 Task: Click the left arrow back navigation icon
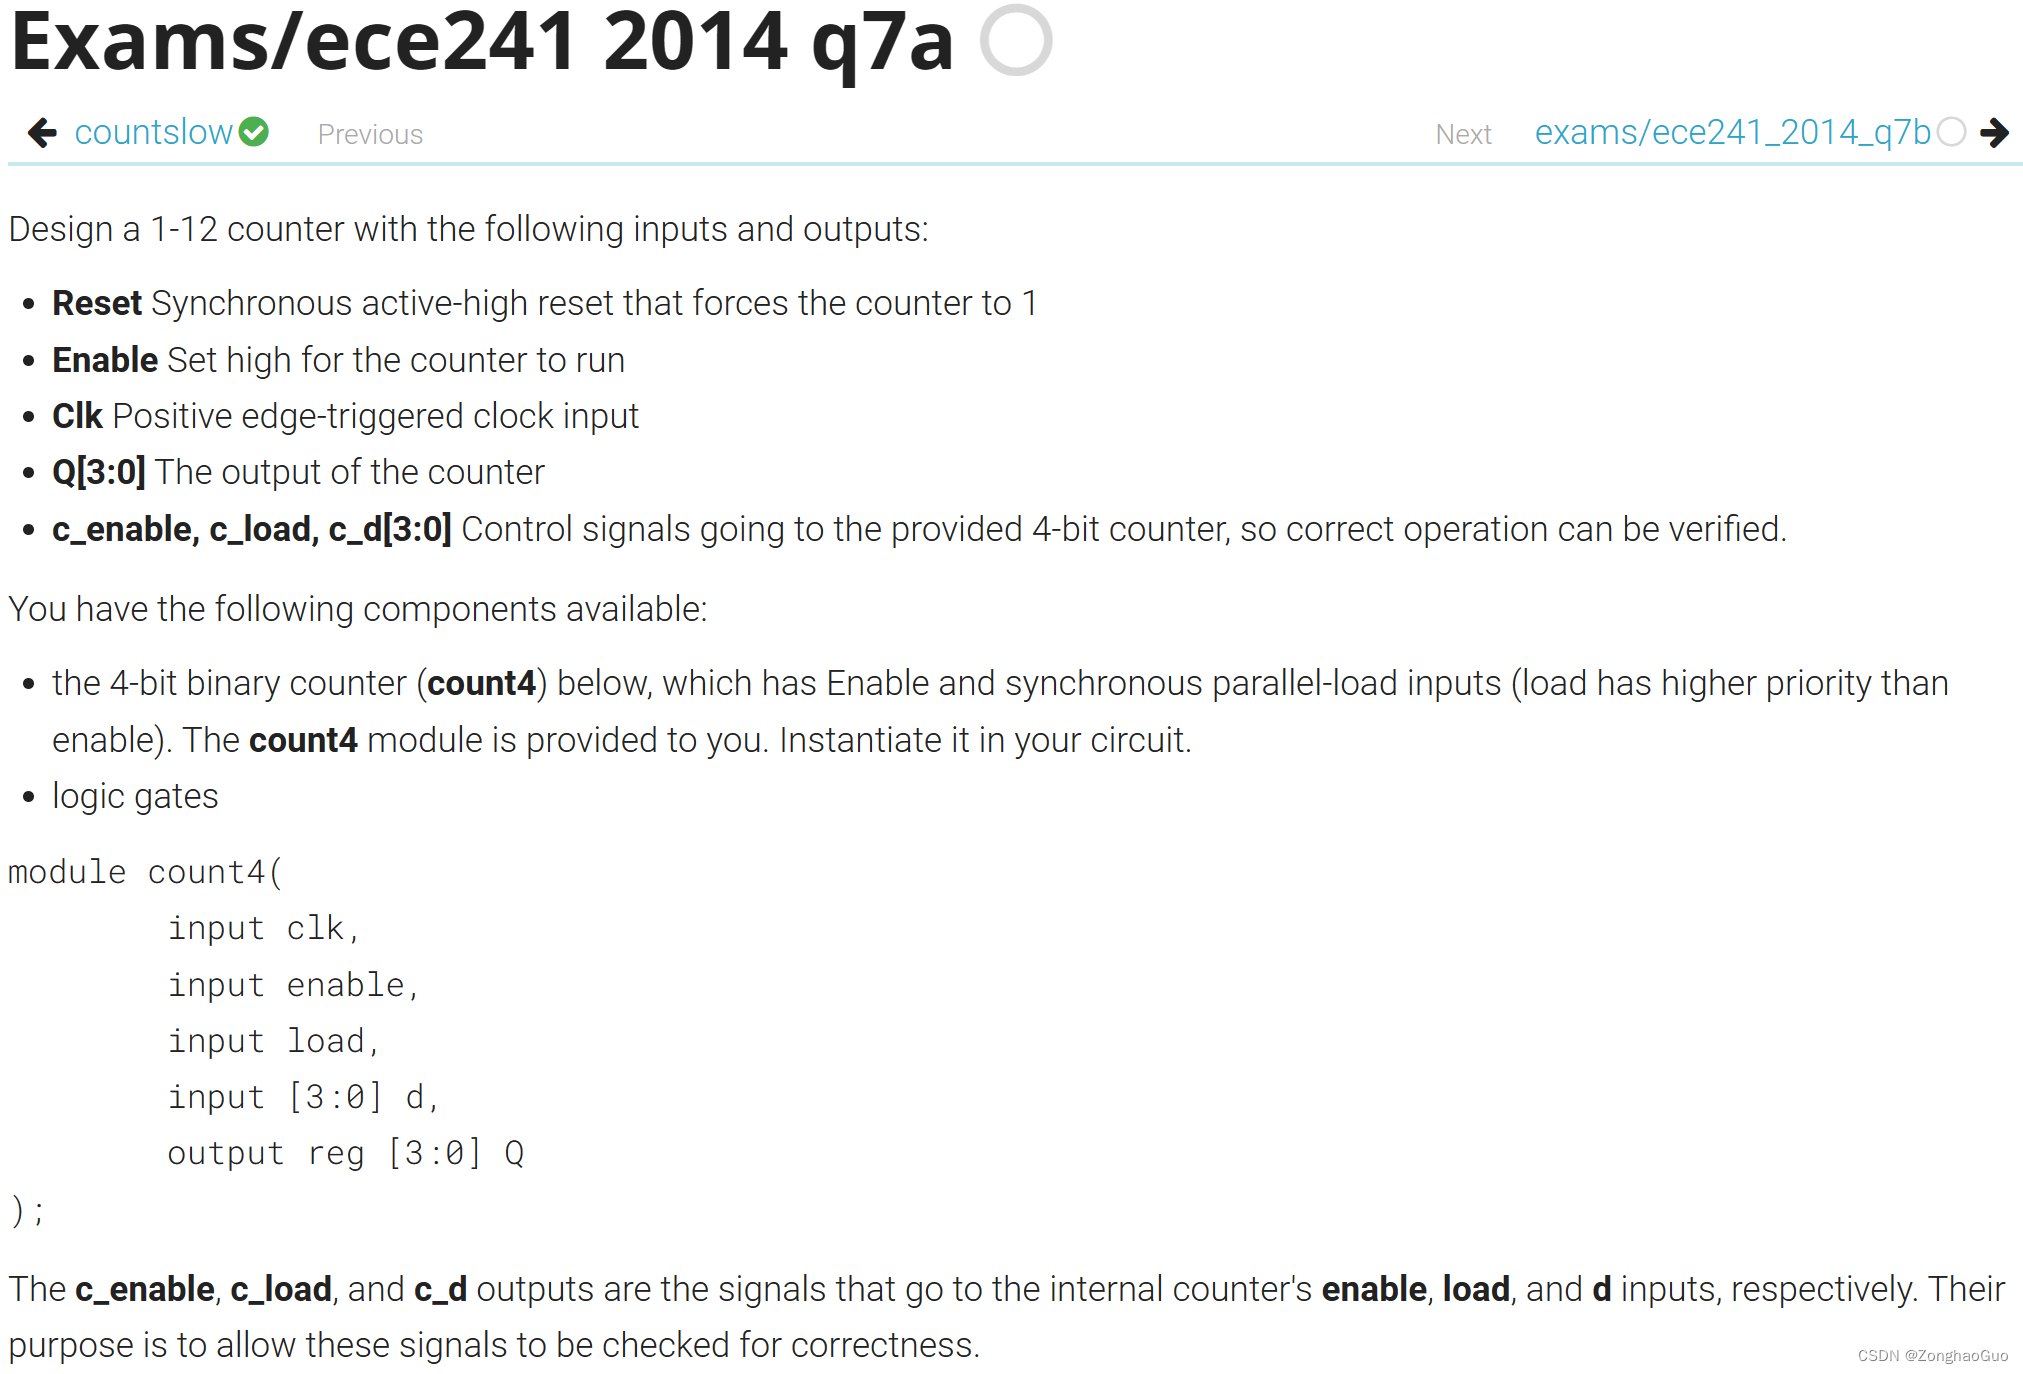click(41, 135)
